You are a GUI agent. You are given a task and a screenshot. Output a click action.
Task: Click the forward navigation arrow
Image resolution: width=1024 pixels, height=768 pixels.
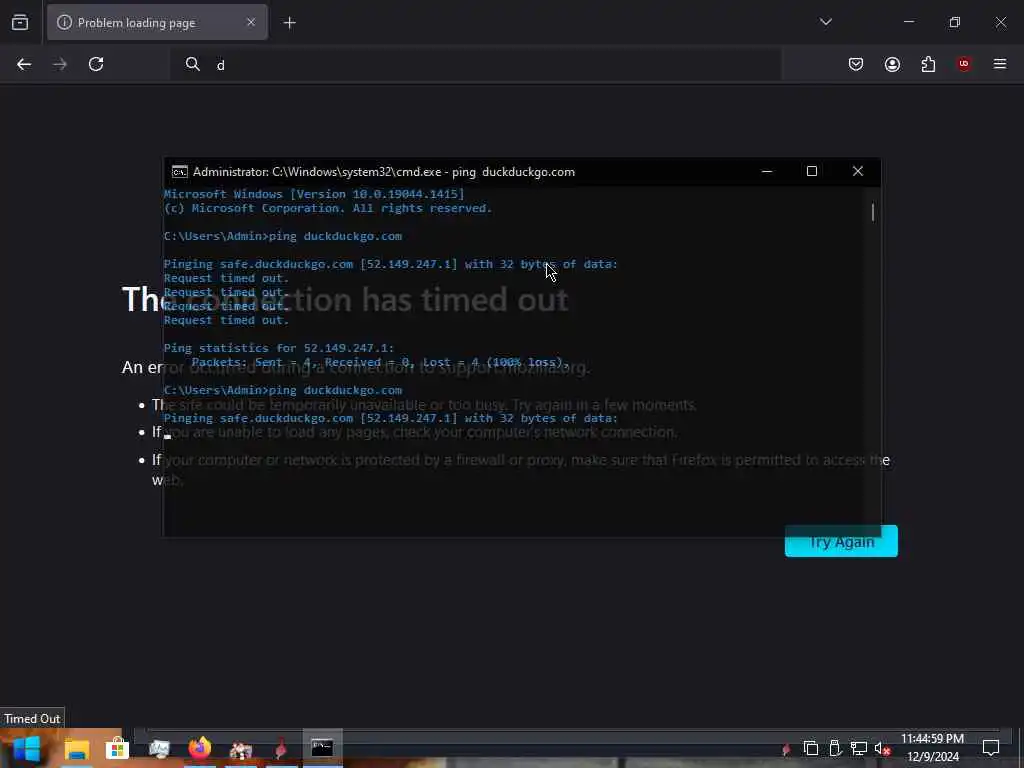59,64
